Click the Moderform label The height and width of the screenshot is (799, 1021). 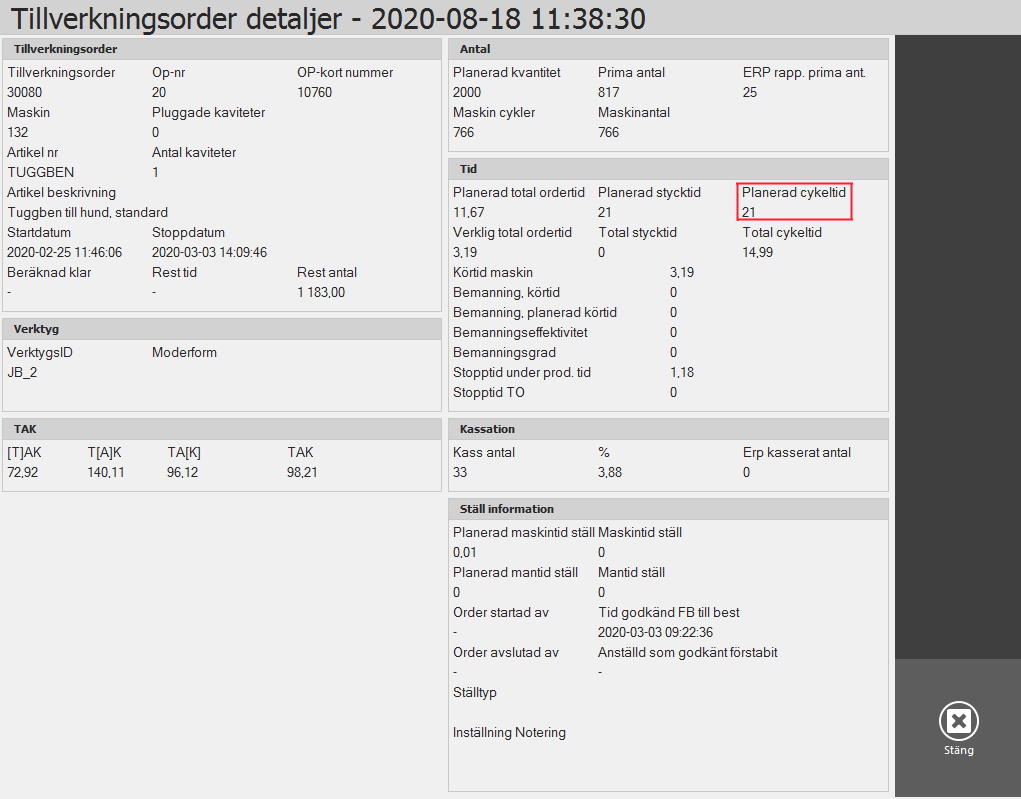[x=184, y=352]
